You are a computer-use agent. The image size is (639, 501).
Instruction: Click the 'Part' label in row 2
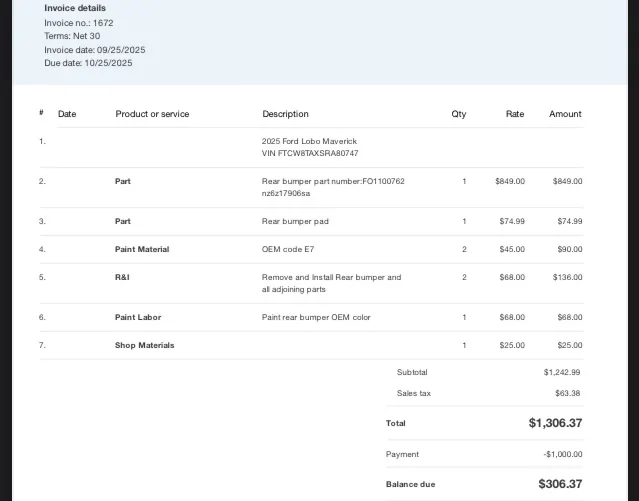[123, 181]
